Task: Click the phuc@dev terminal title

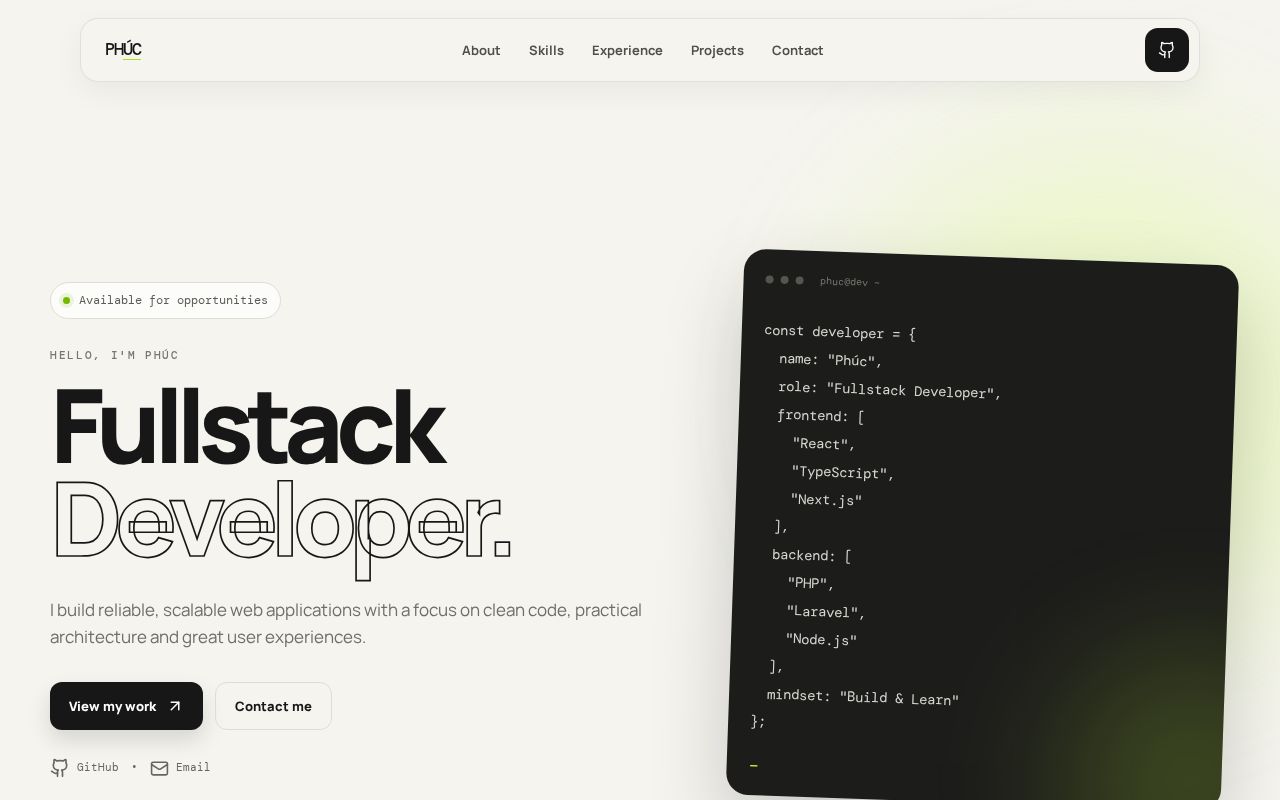Action: pyautogui.click(x=850, y=282)
